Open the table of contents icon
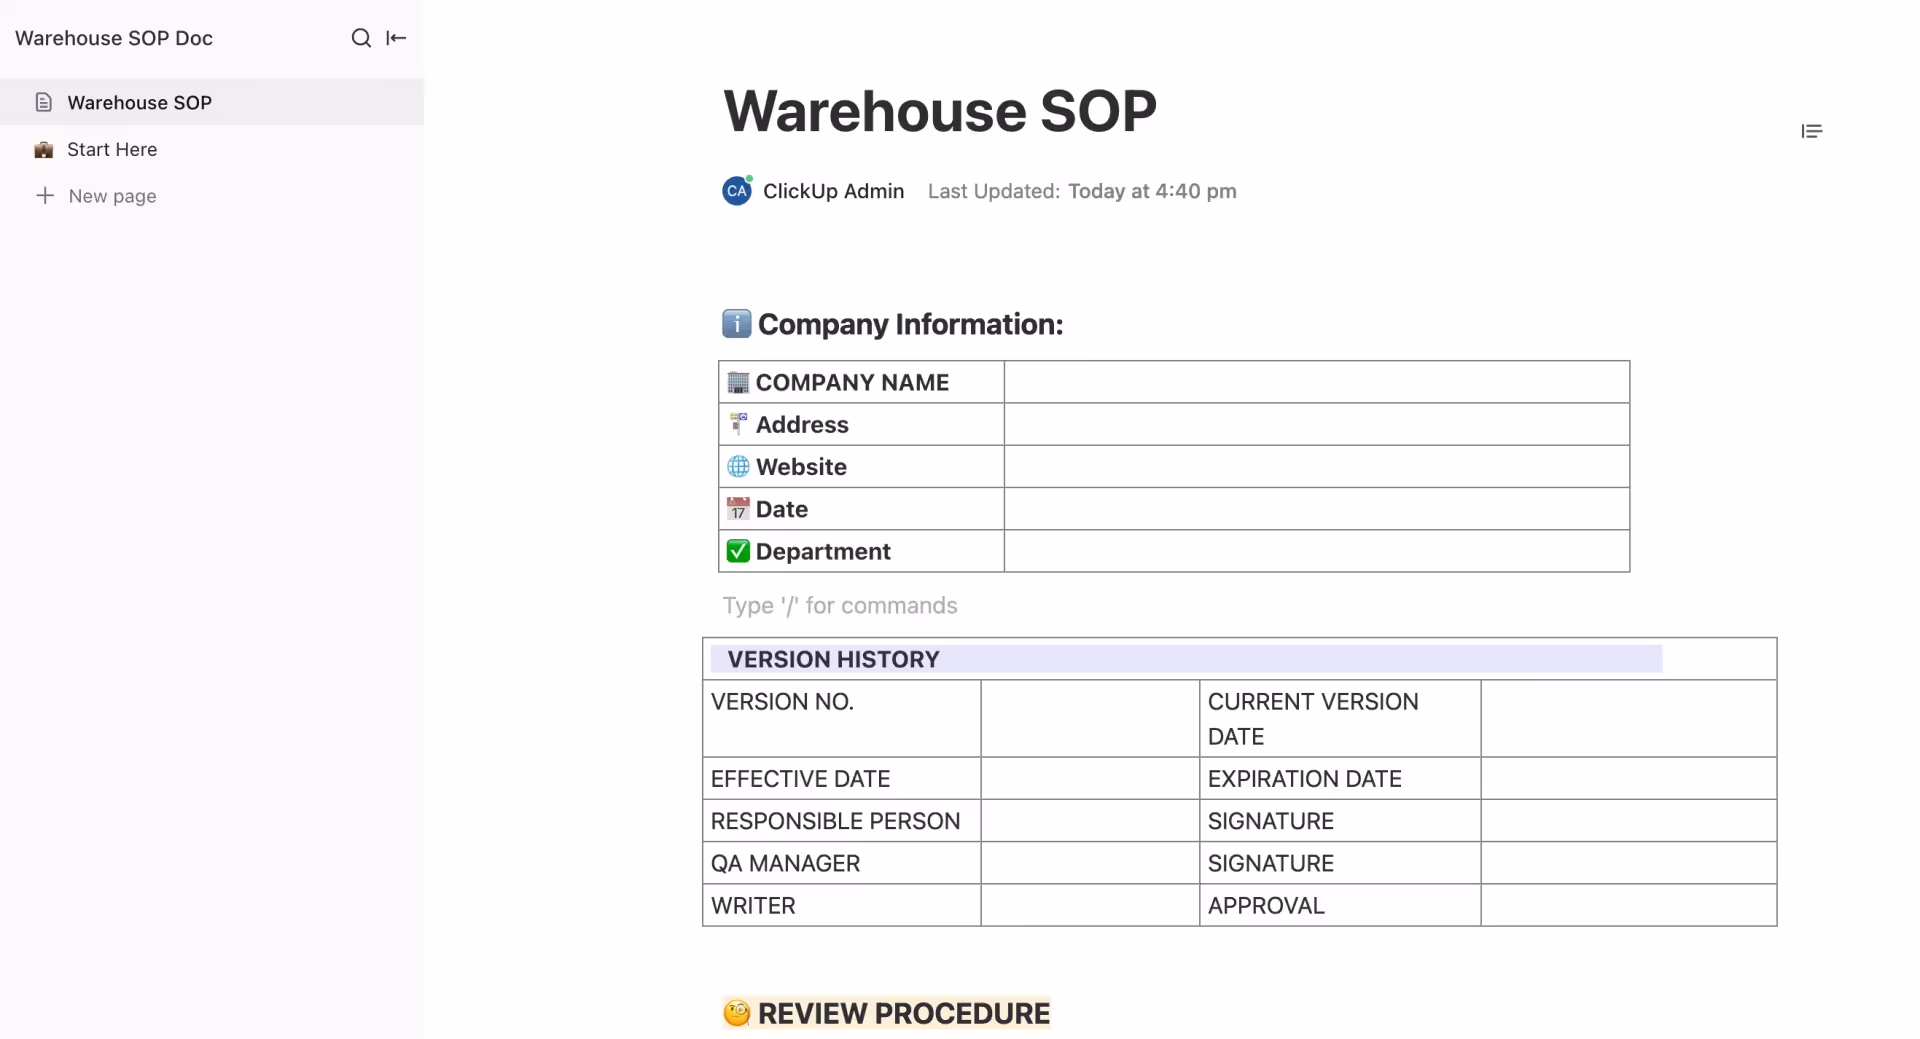 pyautogui.click(x=1813, y=131)
